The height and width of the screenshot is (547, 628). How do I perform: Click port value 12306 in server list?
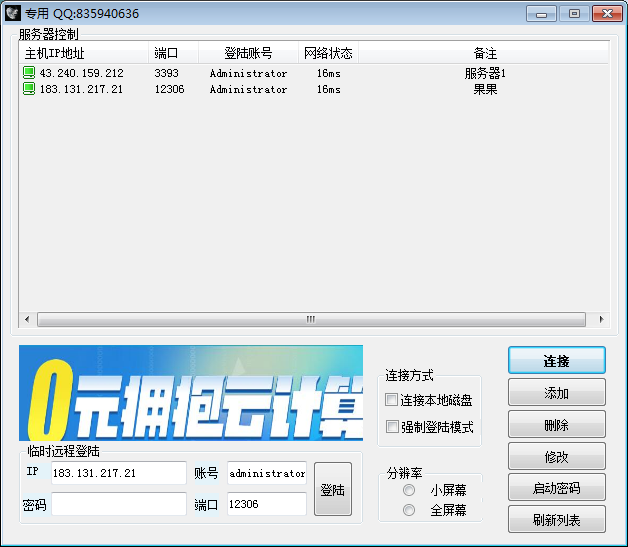[169, 89]
